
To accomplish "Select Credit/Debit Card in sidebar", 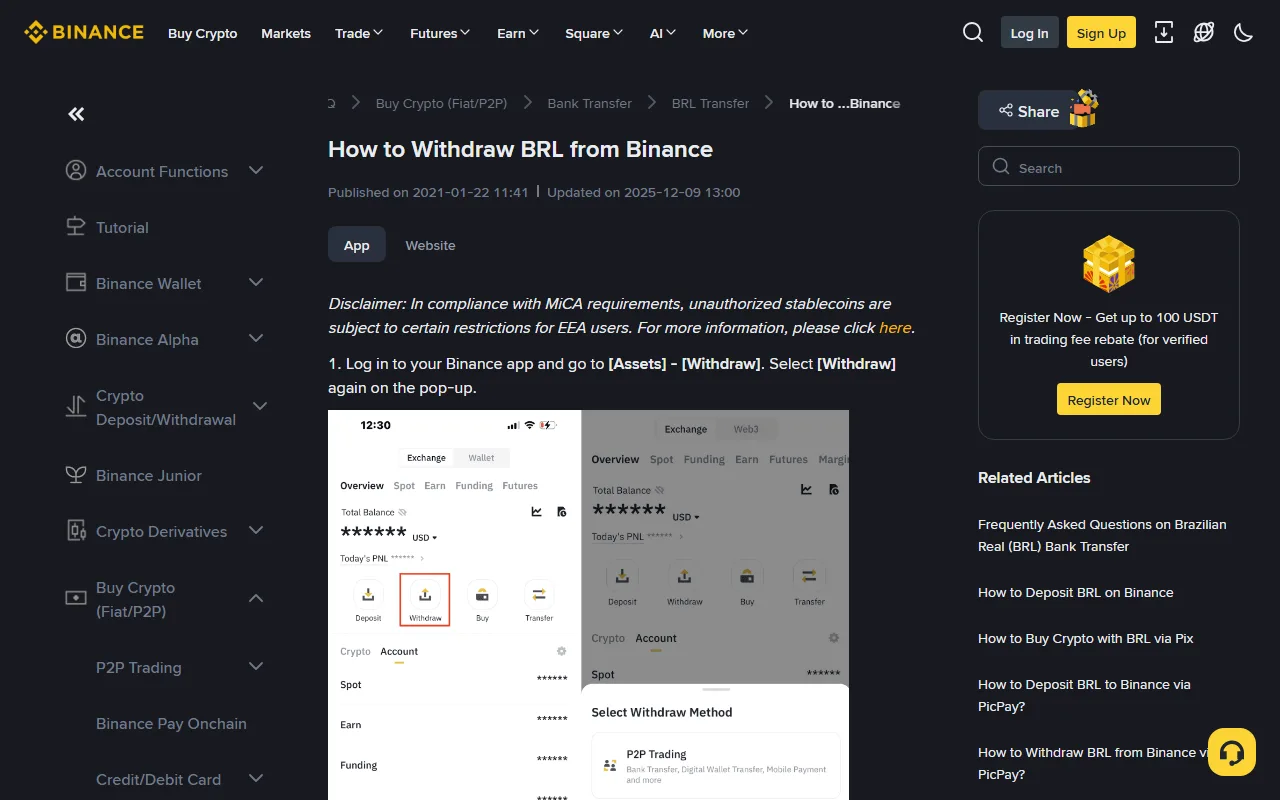I will click(x=158, y=779).
